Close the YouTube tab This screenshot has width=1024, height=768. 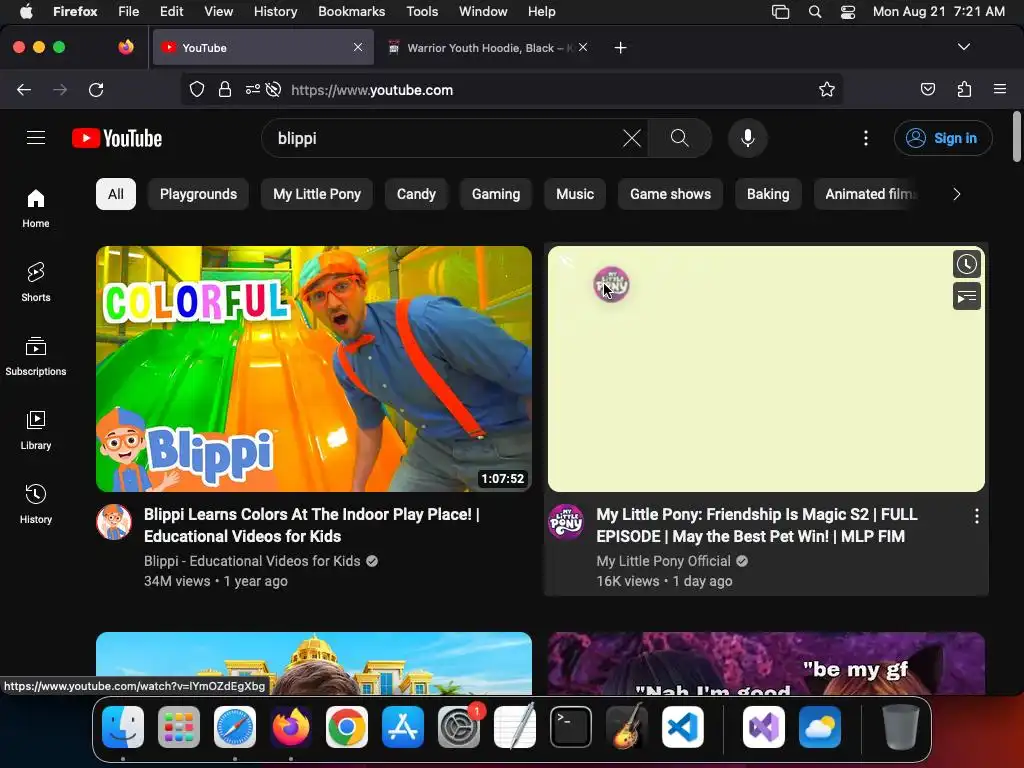tap(358, 47)
